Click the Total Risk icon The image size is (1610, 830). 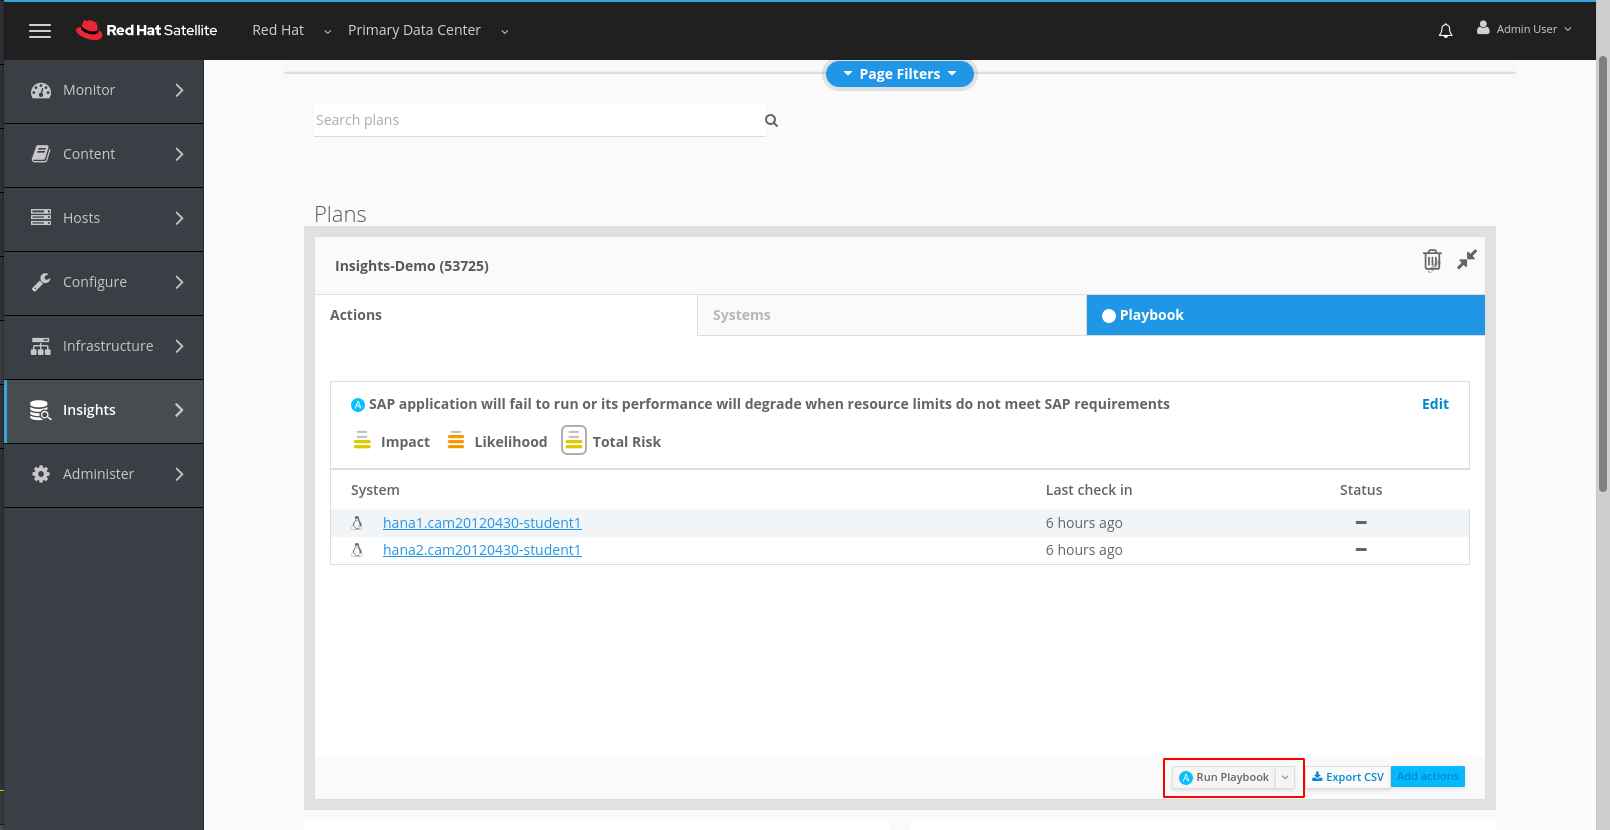tap(574, 440)
